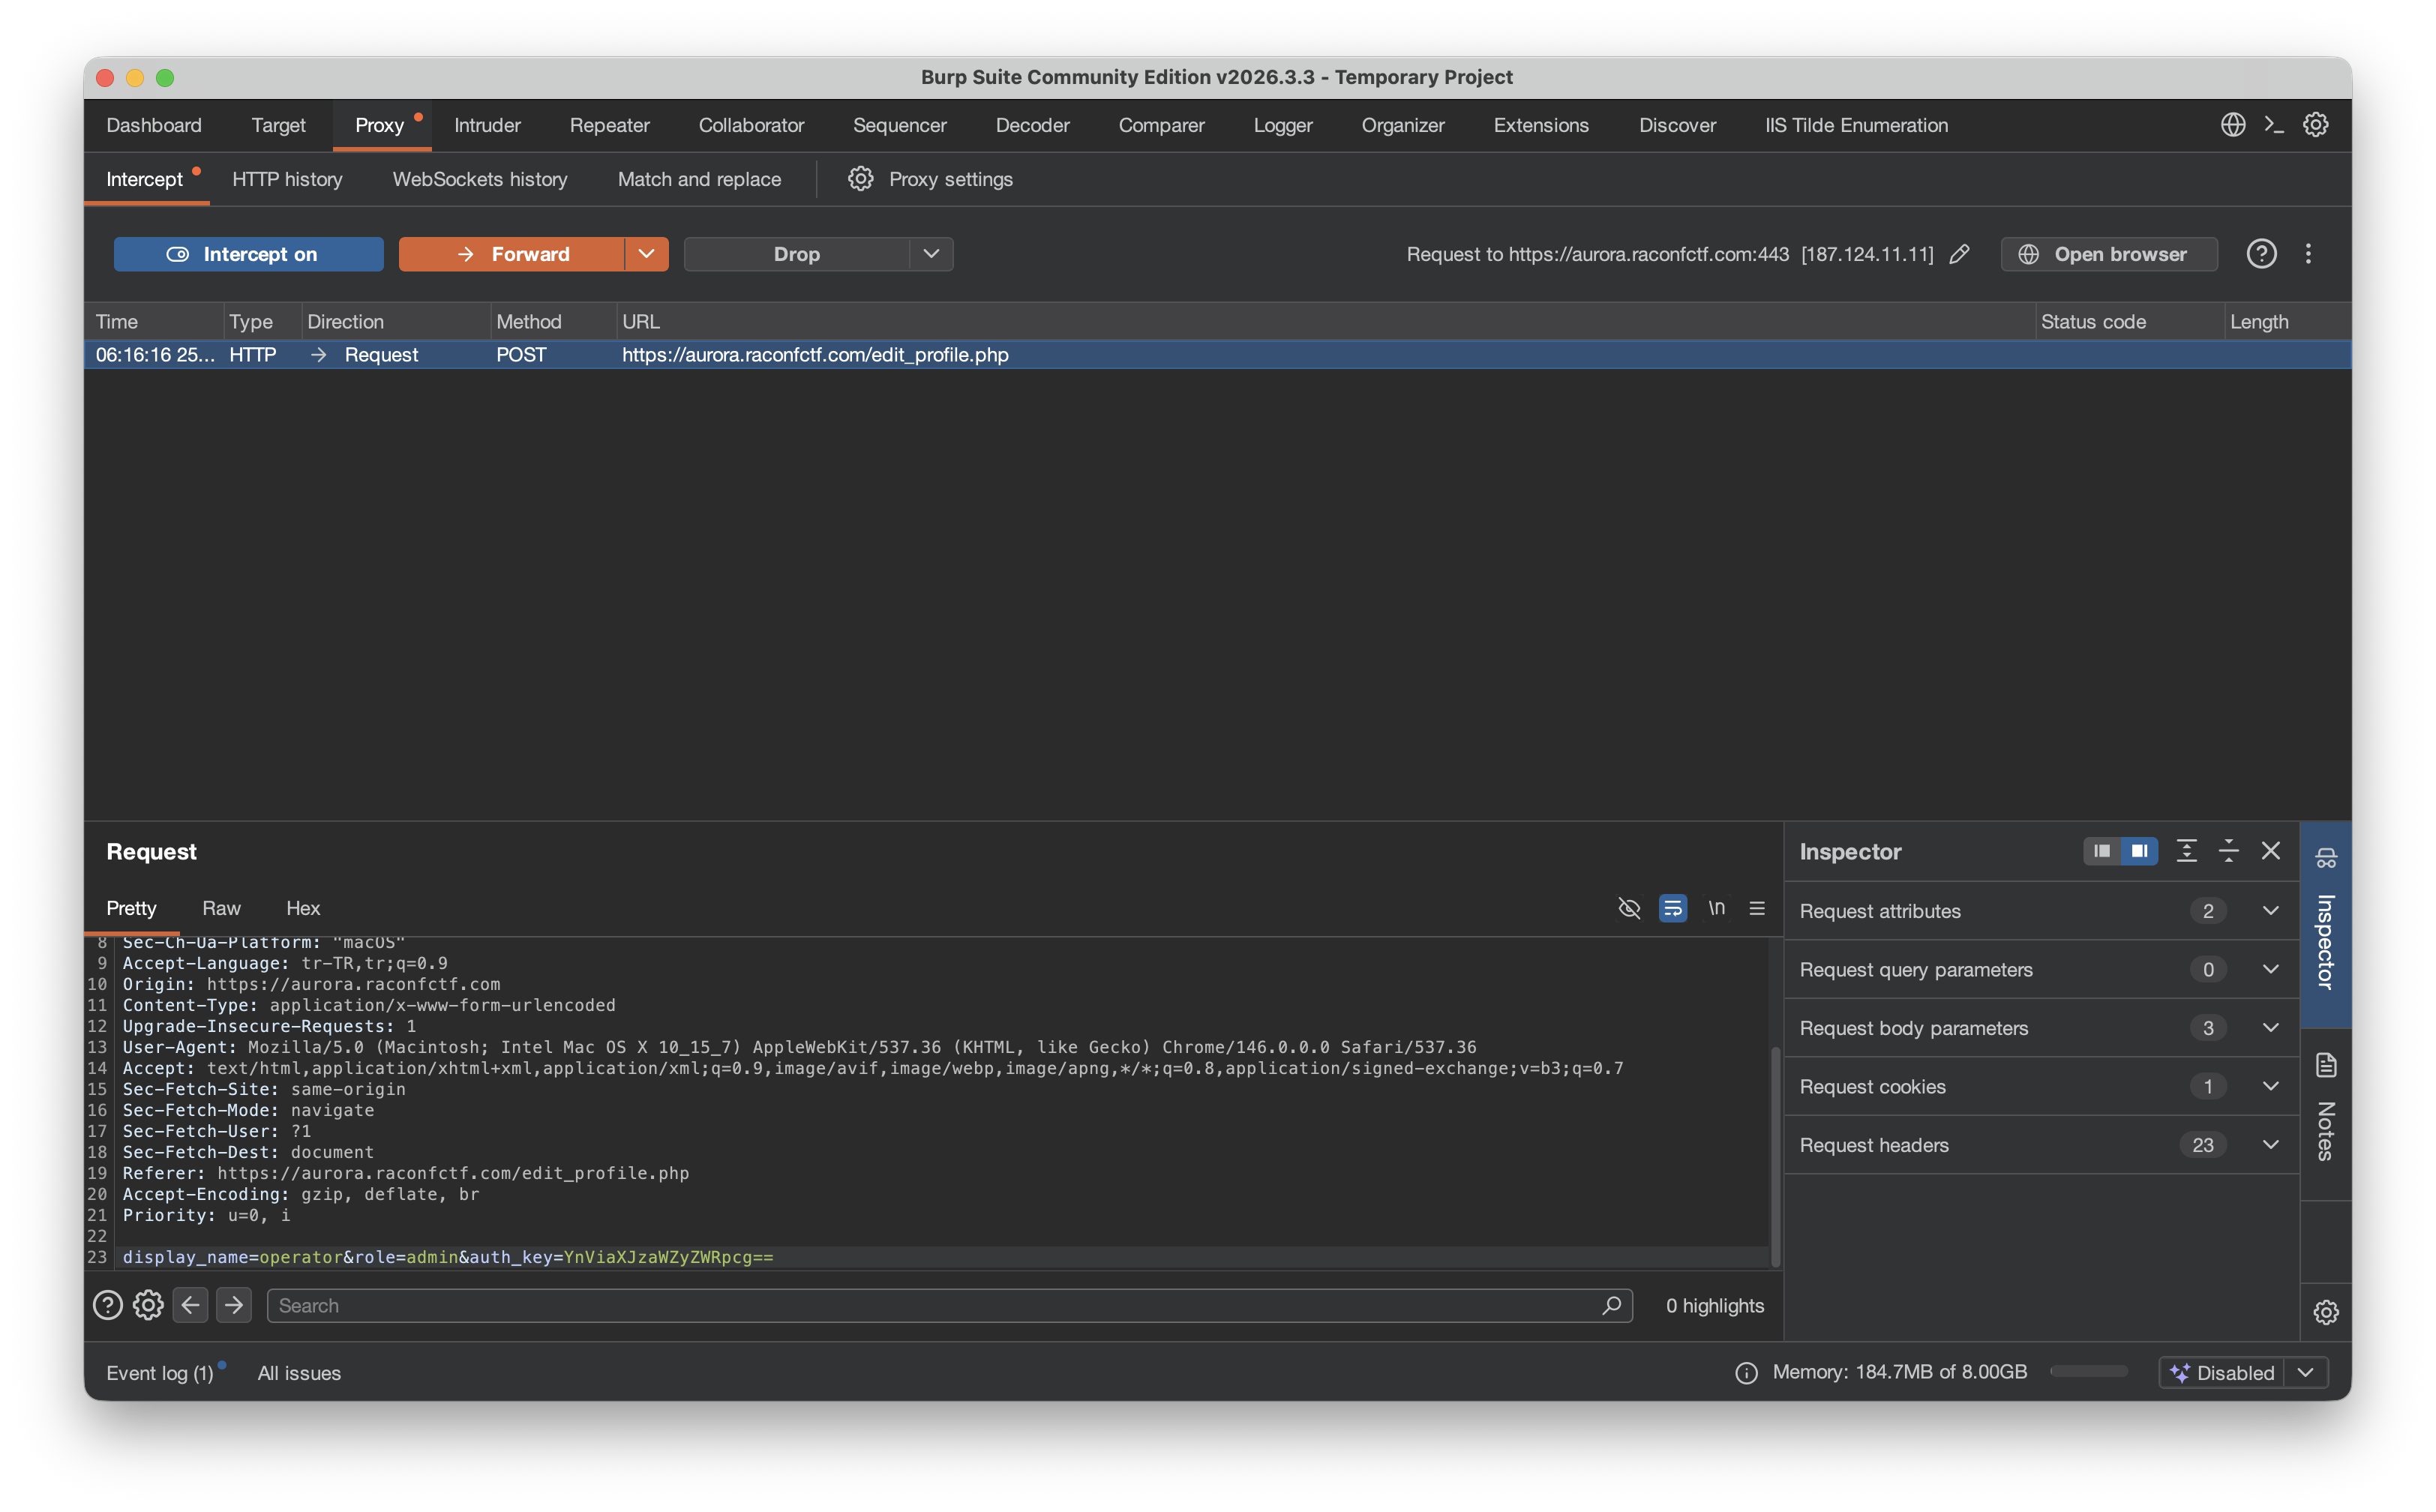Image resolution: width=2436 pixels, height=1512 pixels.
Task: Edit the target host with the pencil icon
Action: click(x=1959, y=254)
